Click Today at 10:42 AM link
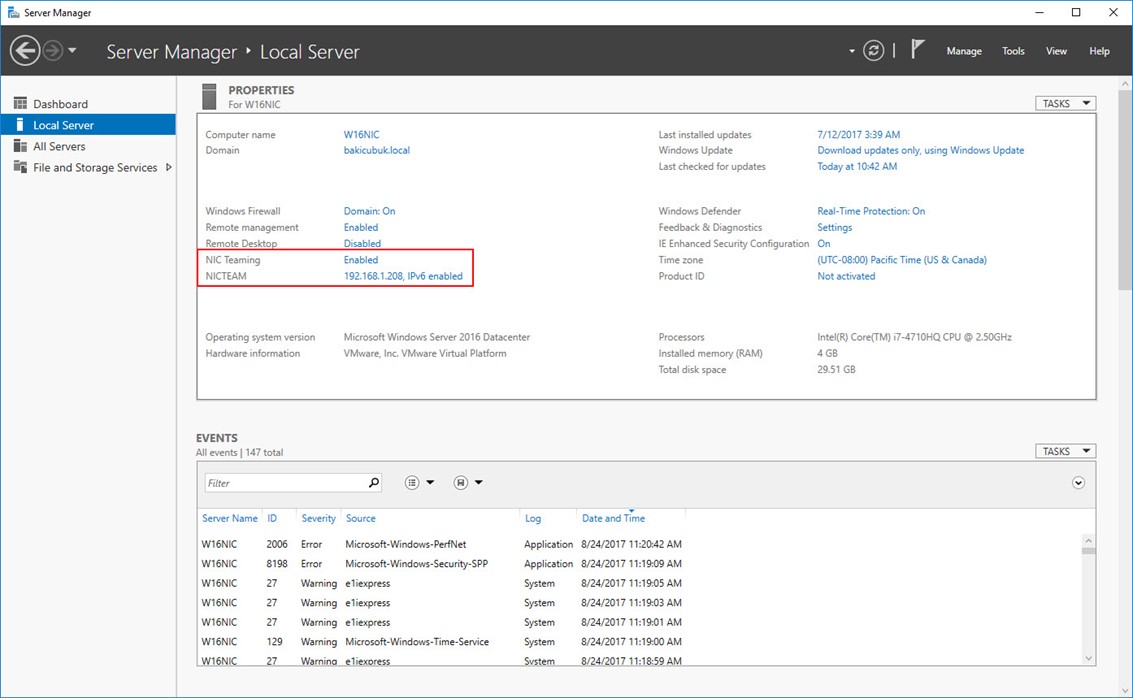Image resolution: width=1133 pixels, height=698 pixels. (857, 166)
